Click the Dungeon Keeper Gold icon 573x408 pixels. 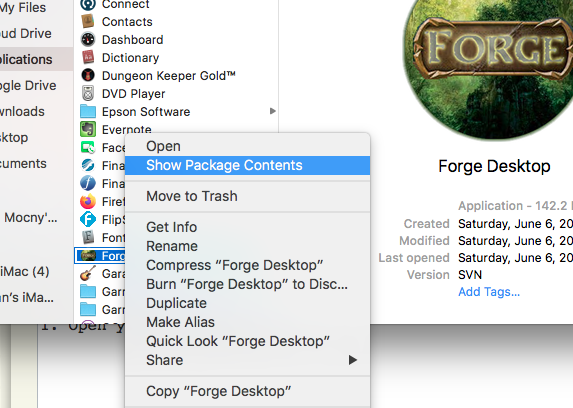click(x=88, y=75)
